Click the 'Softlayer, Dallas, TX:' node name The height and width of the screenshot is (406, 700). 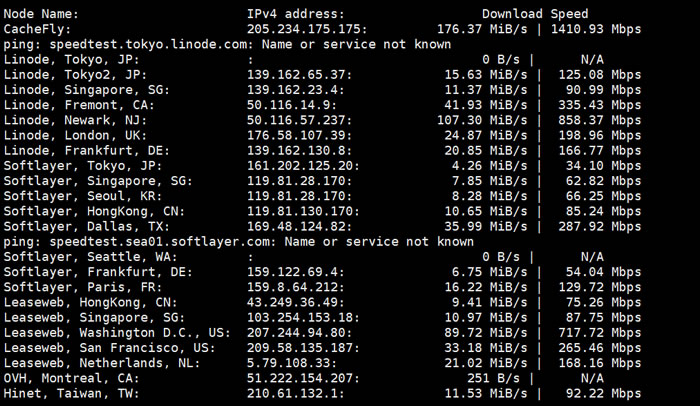point(87,227)
